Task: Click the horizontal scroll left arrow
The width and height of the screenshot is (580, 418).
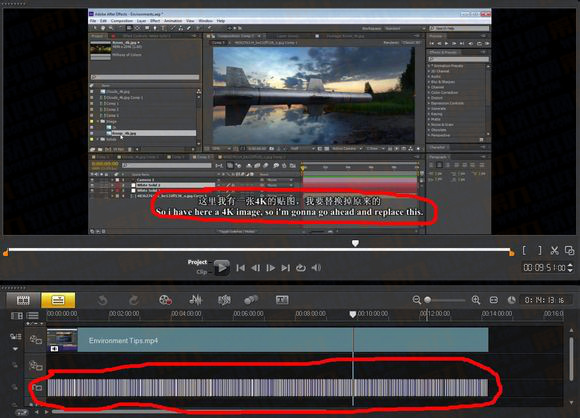Action: point(37,412)
